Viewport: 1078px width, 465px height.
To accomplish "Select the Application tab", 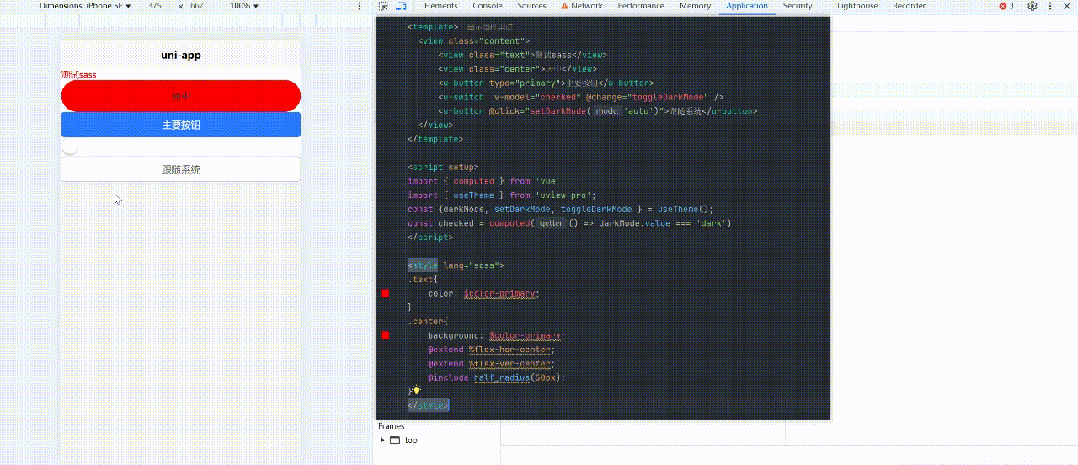I will 747,6.
